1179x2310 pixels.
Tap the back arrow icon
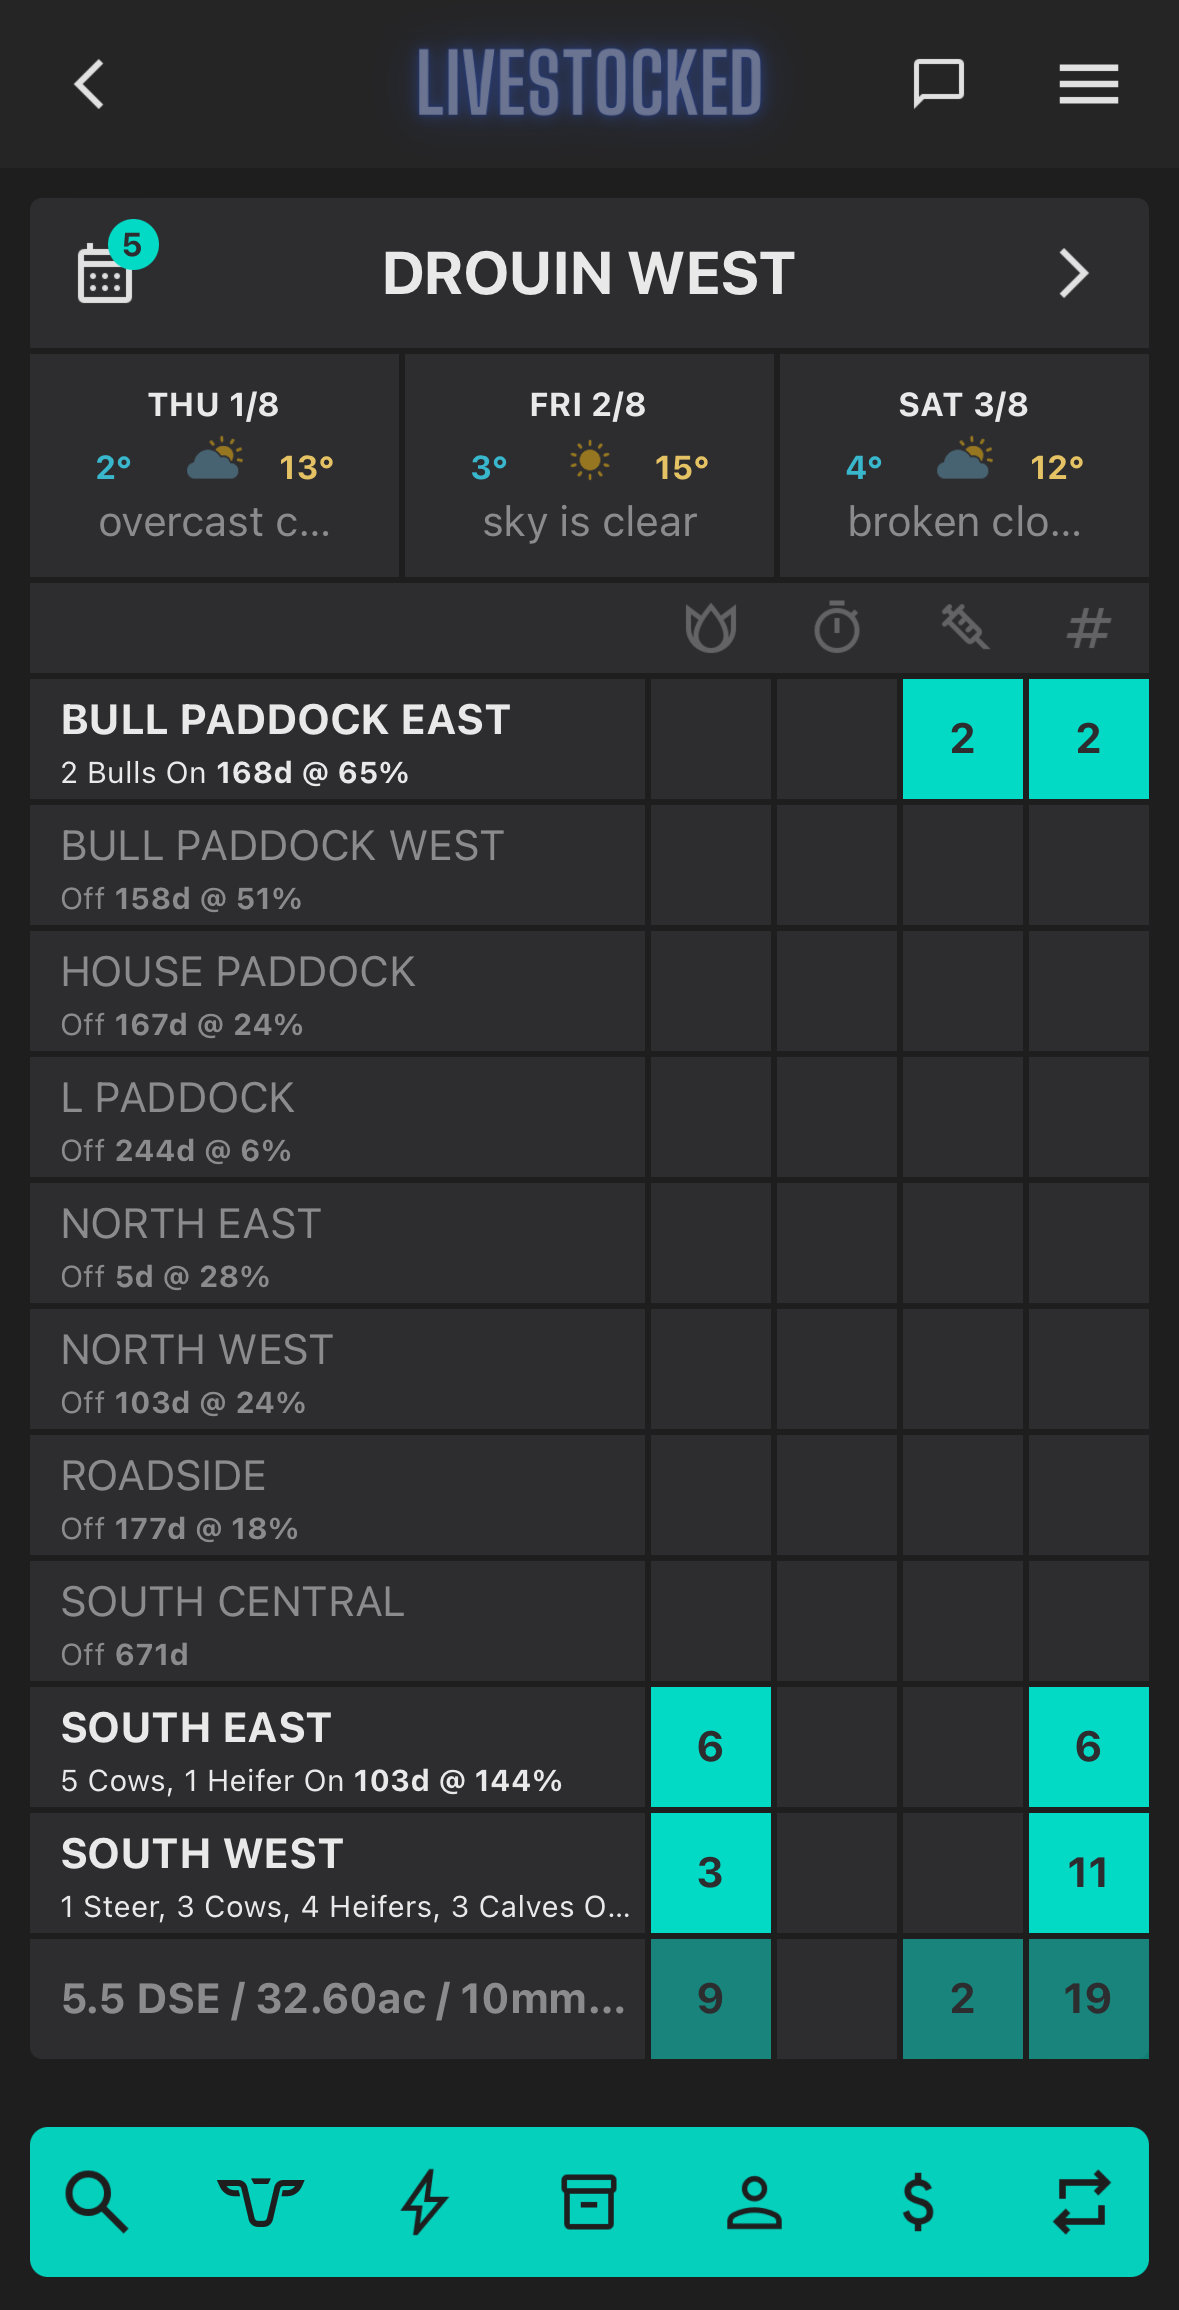point(89,84)
